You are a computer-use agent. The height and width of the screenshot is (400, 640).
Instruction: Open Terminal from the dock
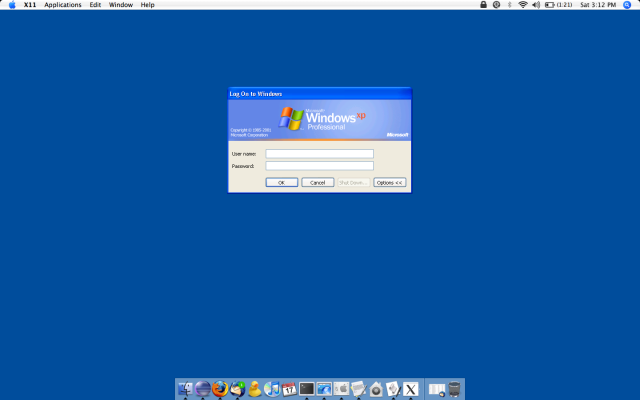click(x=307, y=389)
